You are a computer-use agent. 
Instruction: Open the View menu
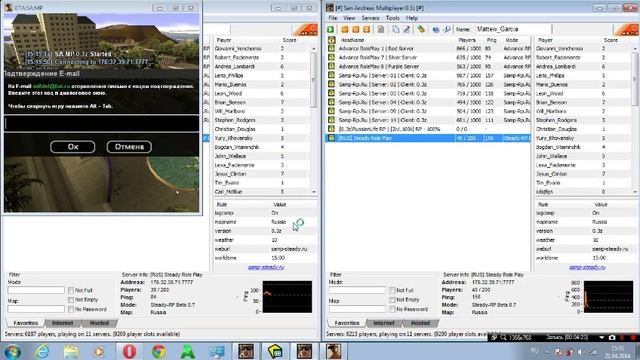(349, 18)
